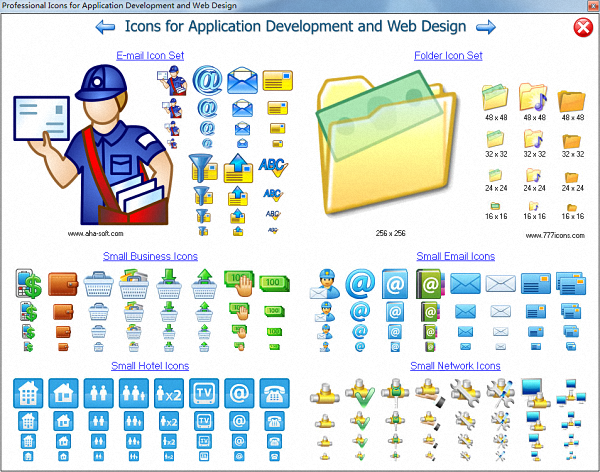Click the large ABC spell check icon
The image size is (600, 472).
[x=272, y=166]
